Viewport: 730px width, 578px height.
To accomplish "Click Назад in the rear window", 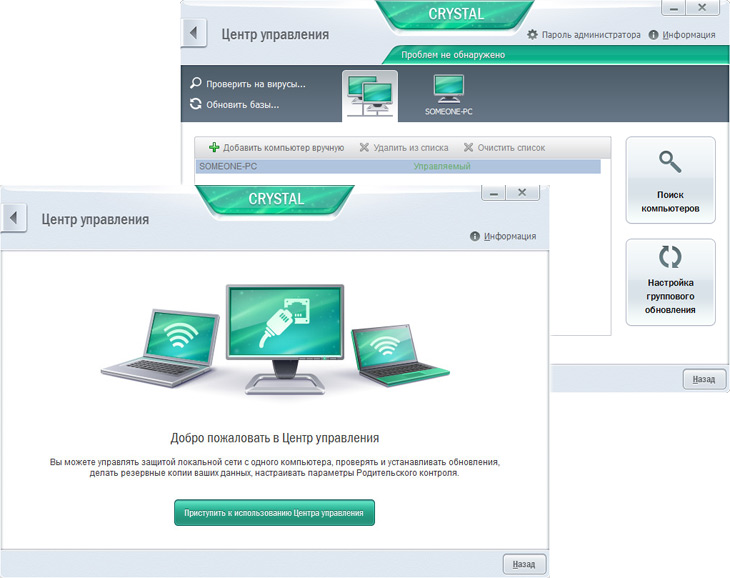I will 704,379.
